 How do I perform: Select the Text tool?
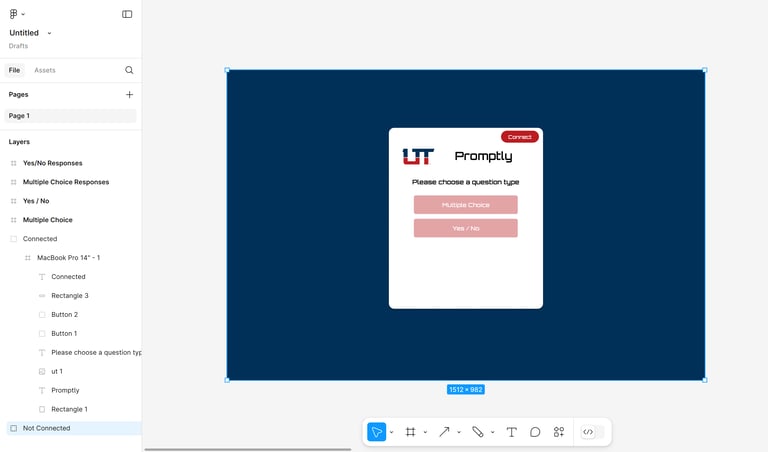pyautogui.click(x=511, y=432)
